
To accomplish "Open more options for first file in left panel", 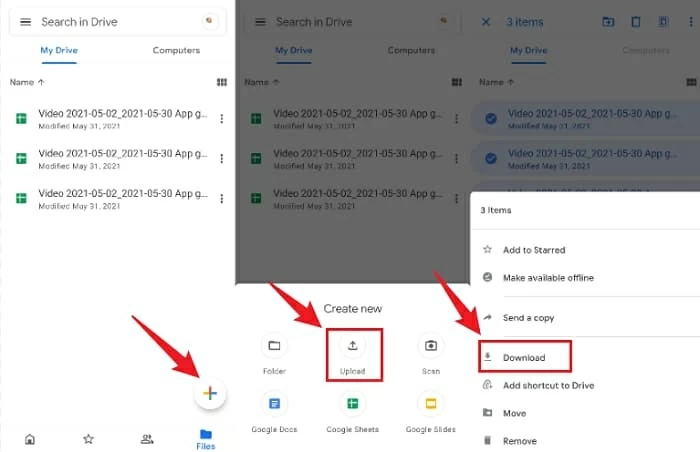I will (221, 119).
